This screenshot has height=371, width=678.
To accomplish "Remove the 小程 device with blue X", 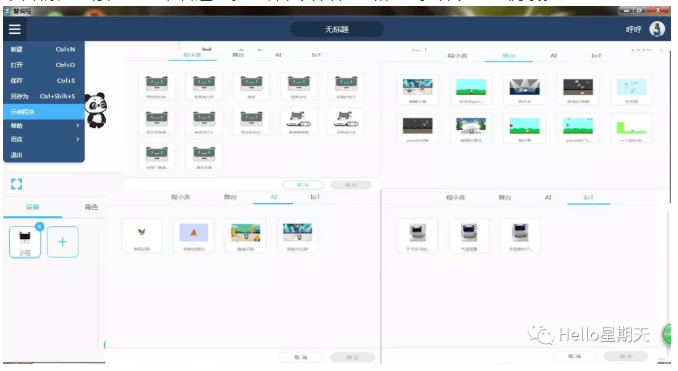I will click(39, 226).
